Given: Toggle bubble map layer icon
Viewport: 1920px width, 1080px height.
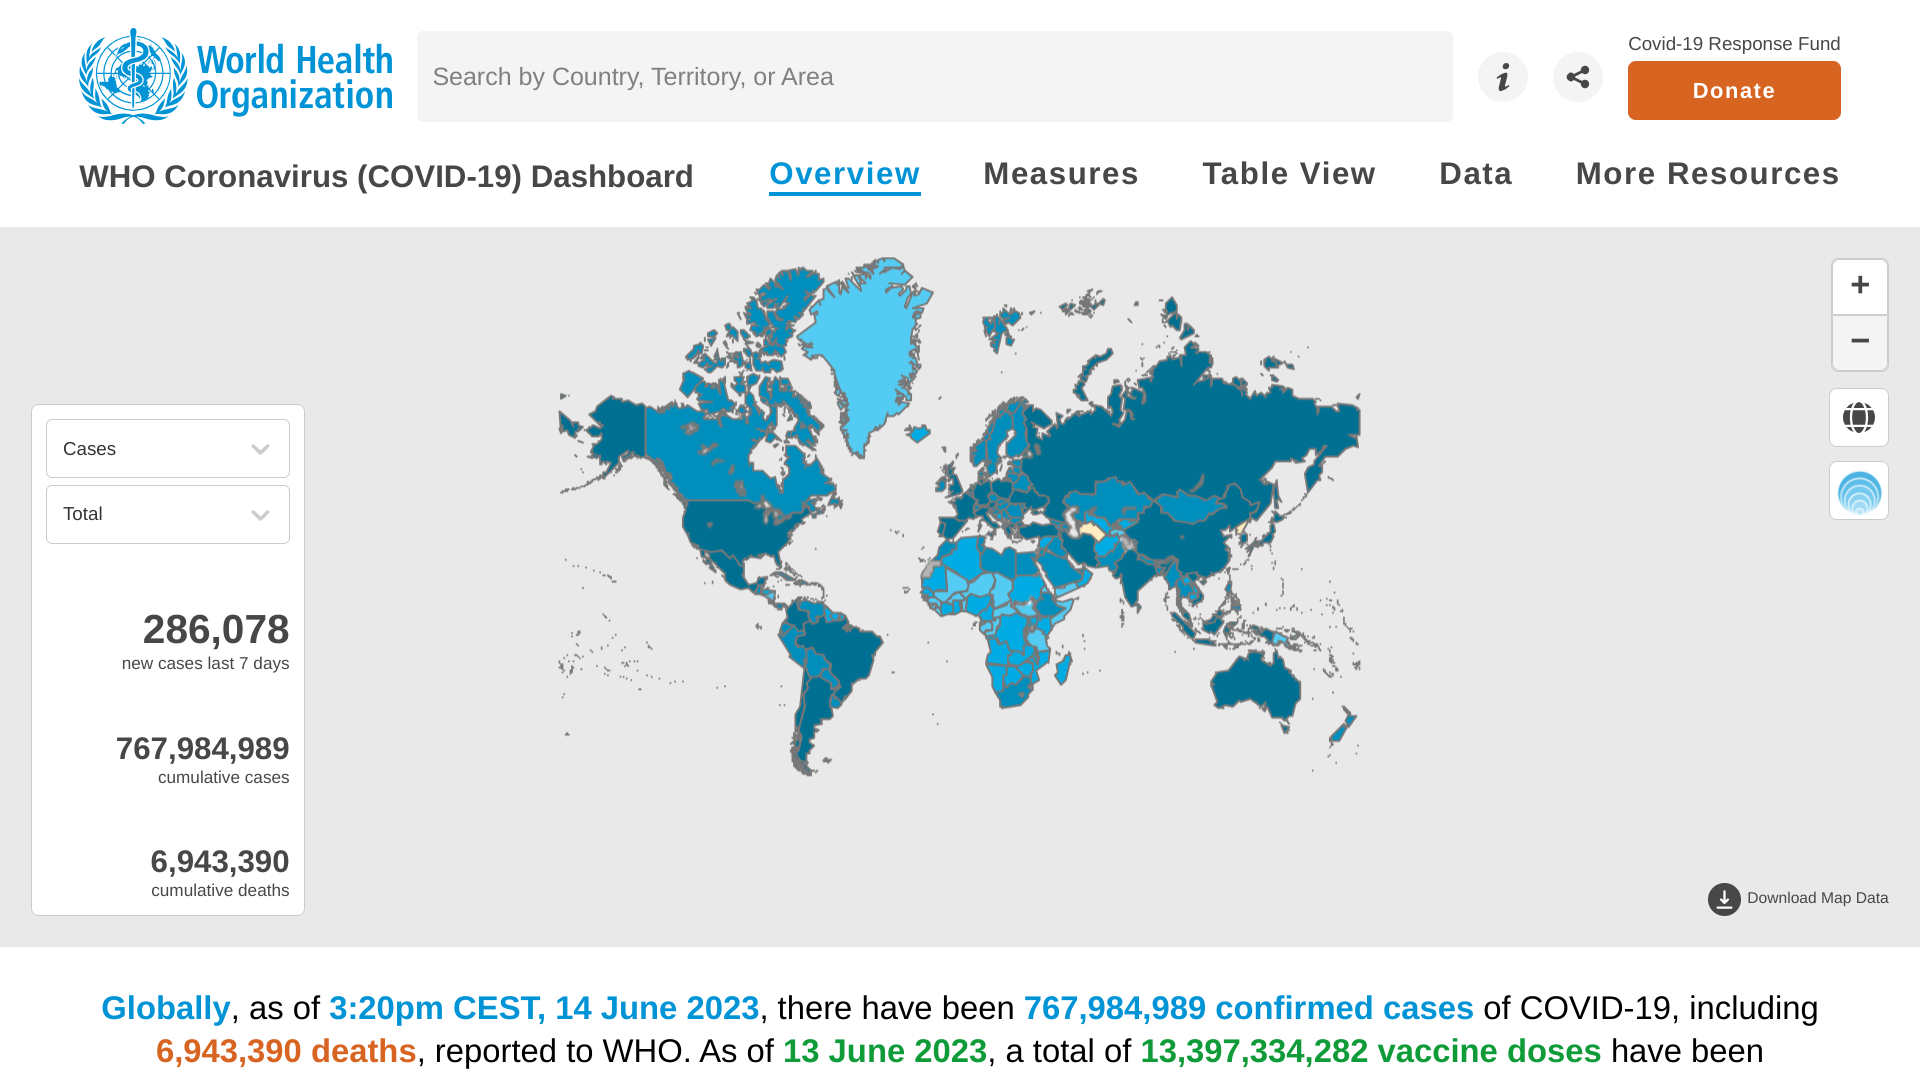Looking at the screenshot, I should [1858, 491].
